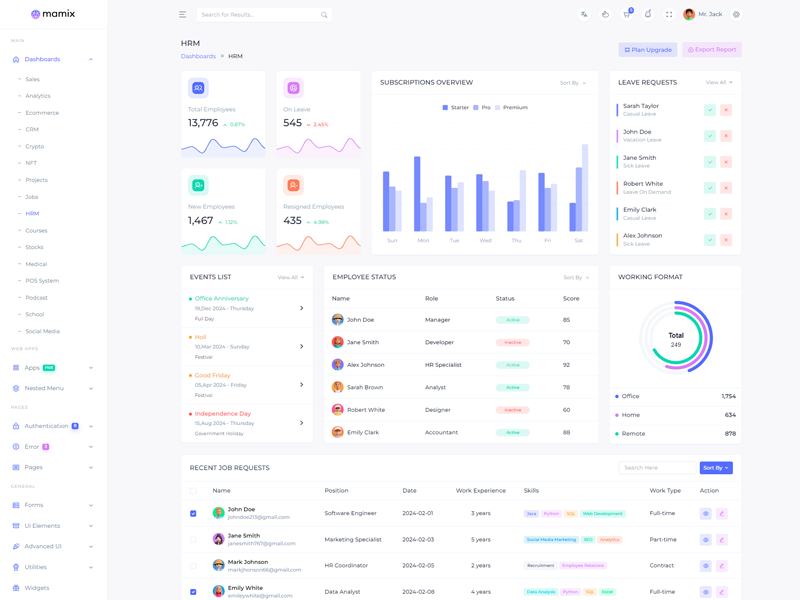Open the language translation icon
Screen dimensions: 800x600
584,15
